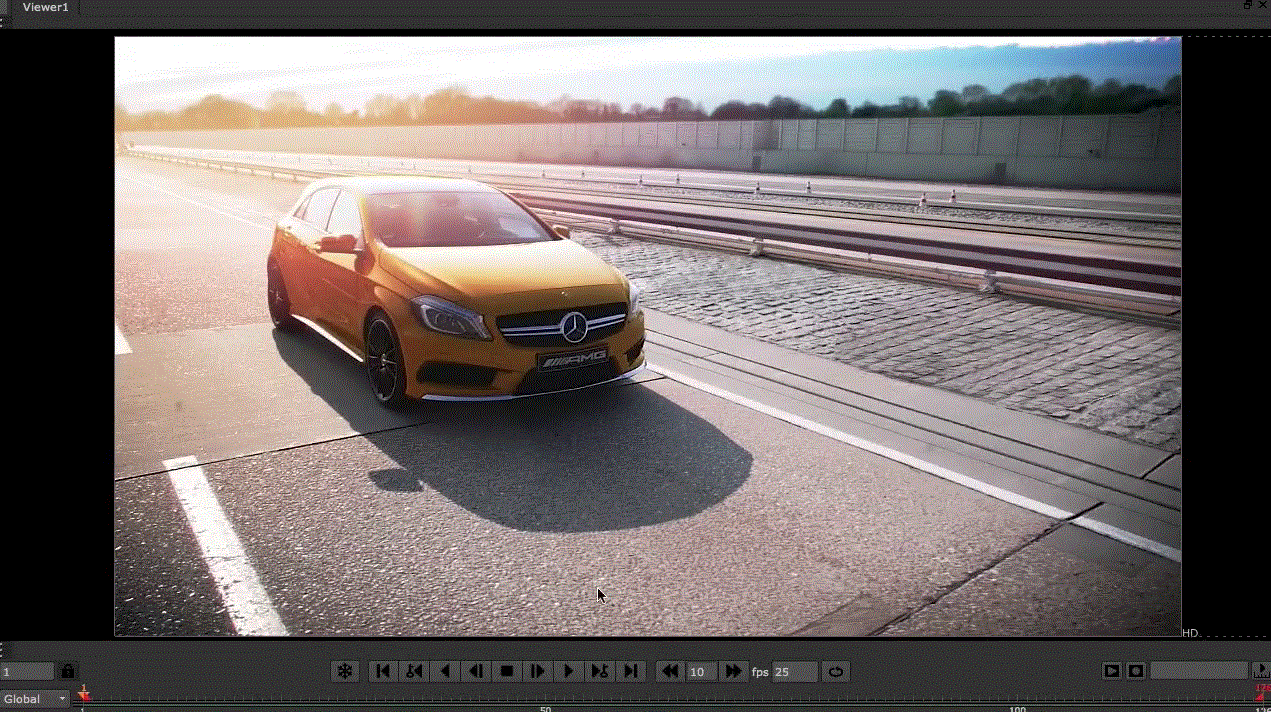Go to the last frame
This screenshot has width=1271, height=712.
(x=631, y=671)
